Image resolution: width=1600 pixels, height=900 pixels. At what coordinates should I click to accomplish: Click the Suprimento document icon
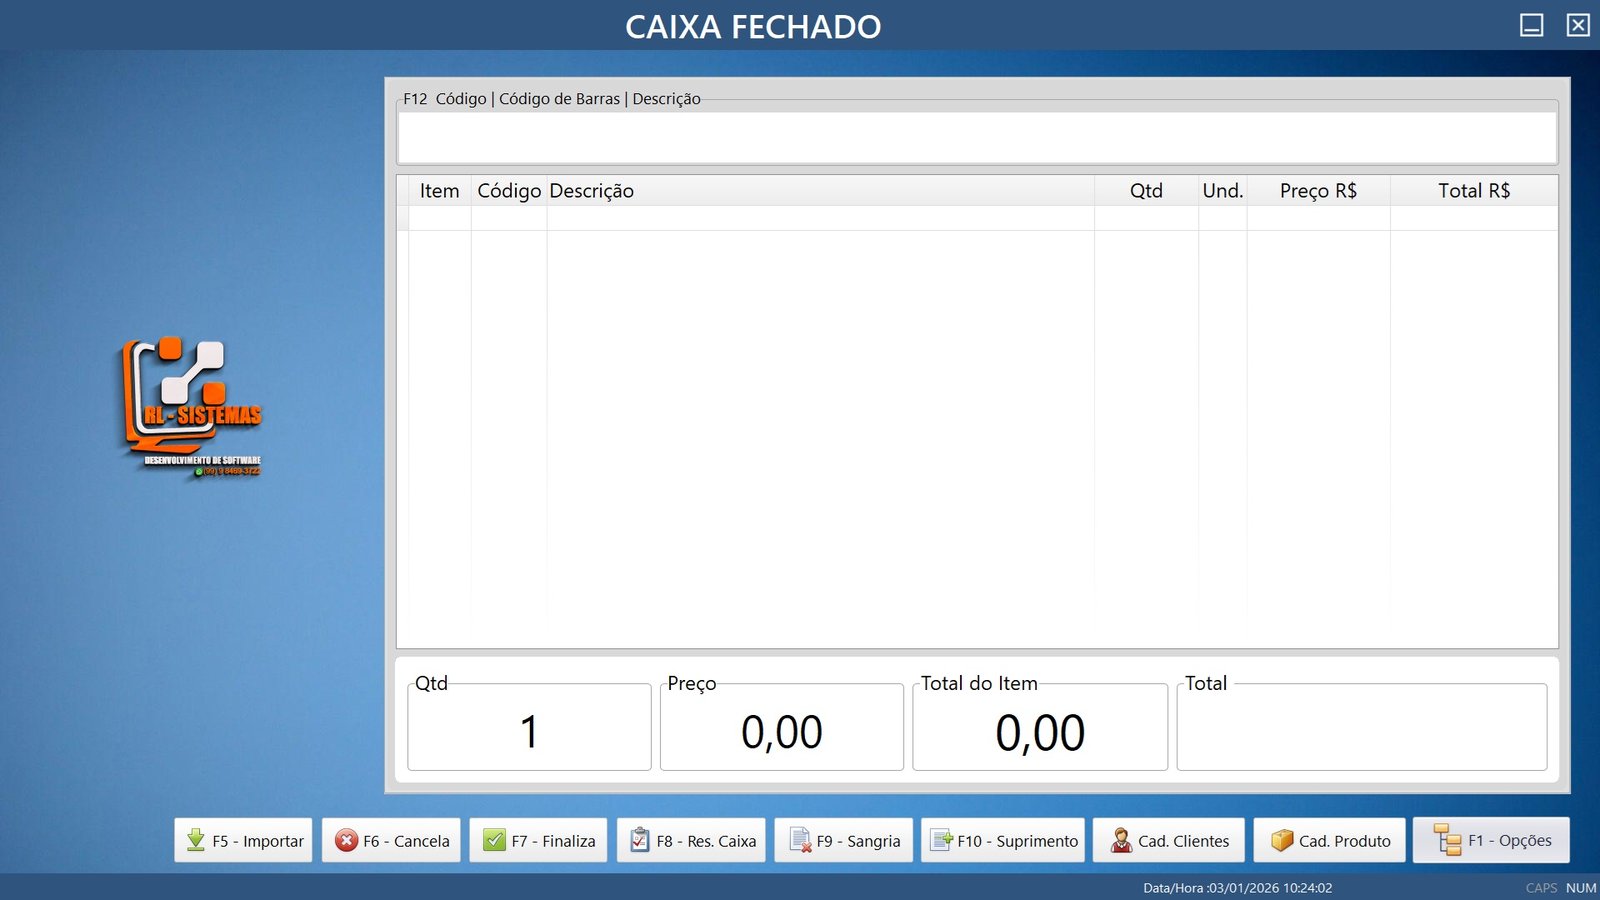(941, 840)
